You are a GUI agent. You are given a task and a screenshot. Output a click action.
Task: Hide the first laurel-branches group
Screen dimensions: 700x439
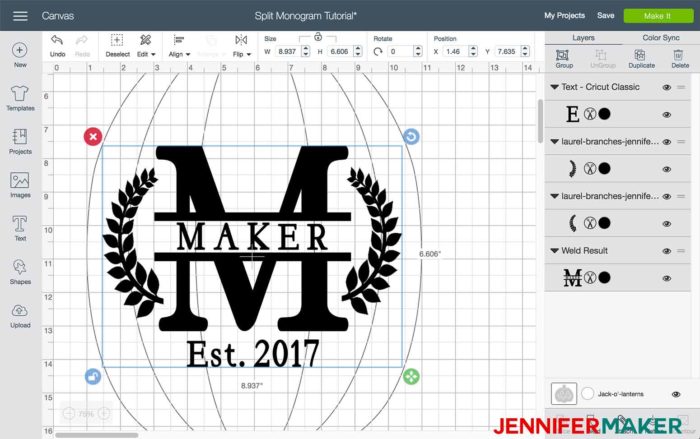pos(667,142)
